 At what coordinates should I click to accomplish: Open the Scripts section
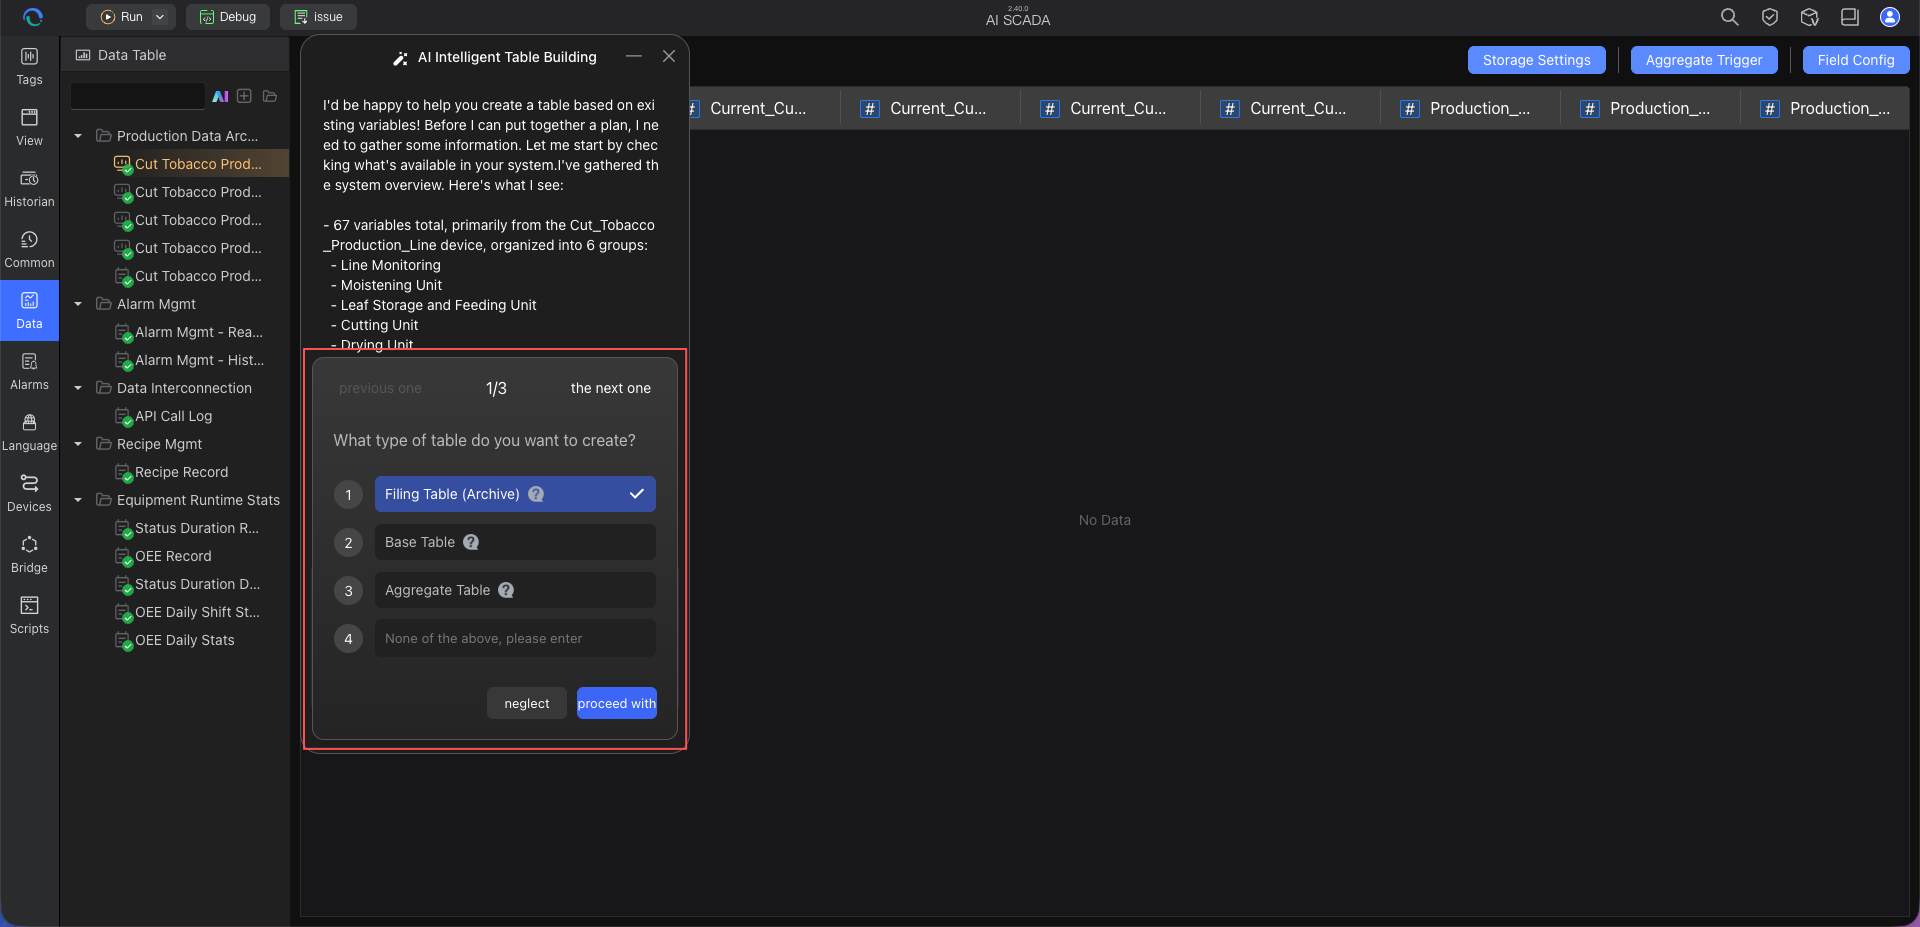coord(29,616)
